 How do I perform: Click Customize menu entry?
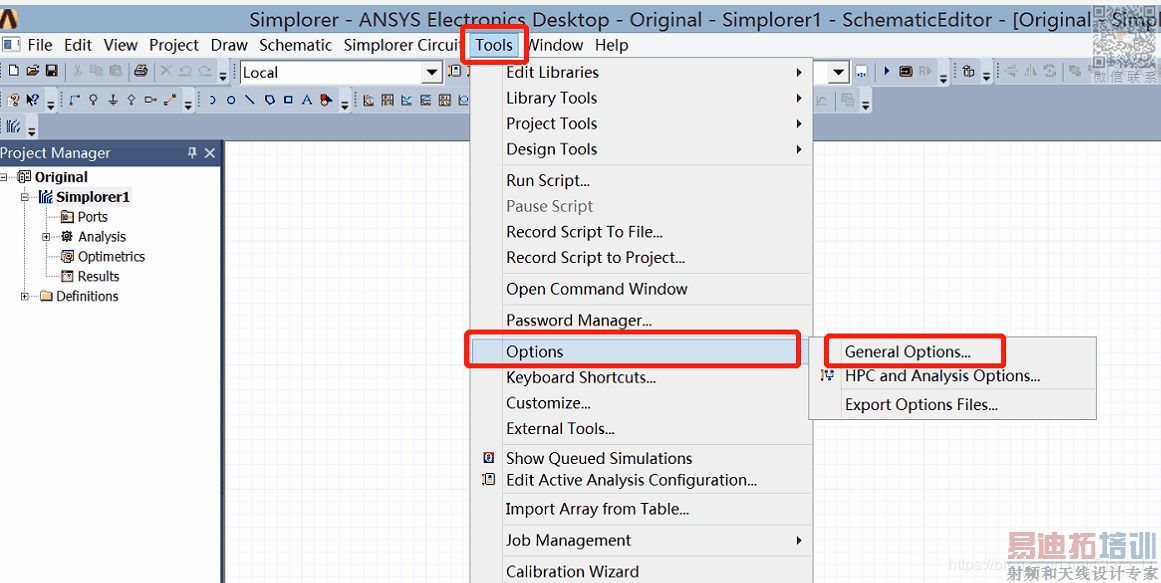point(548,403)
